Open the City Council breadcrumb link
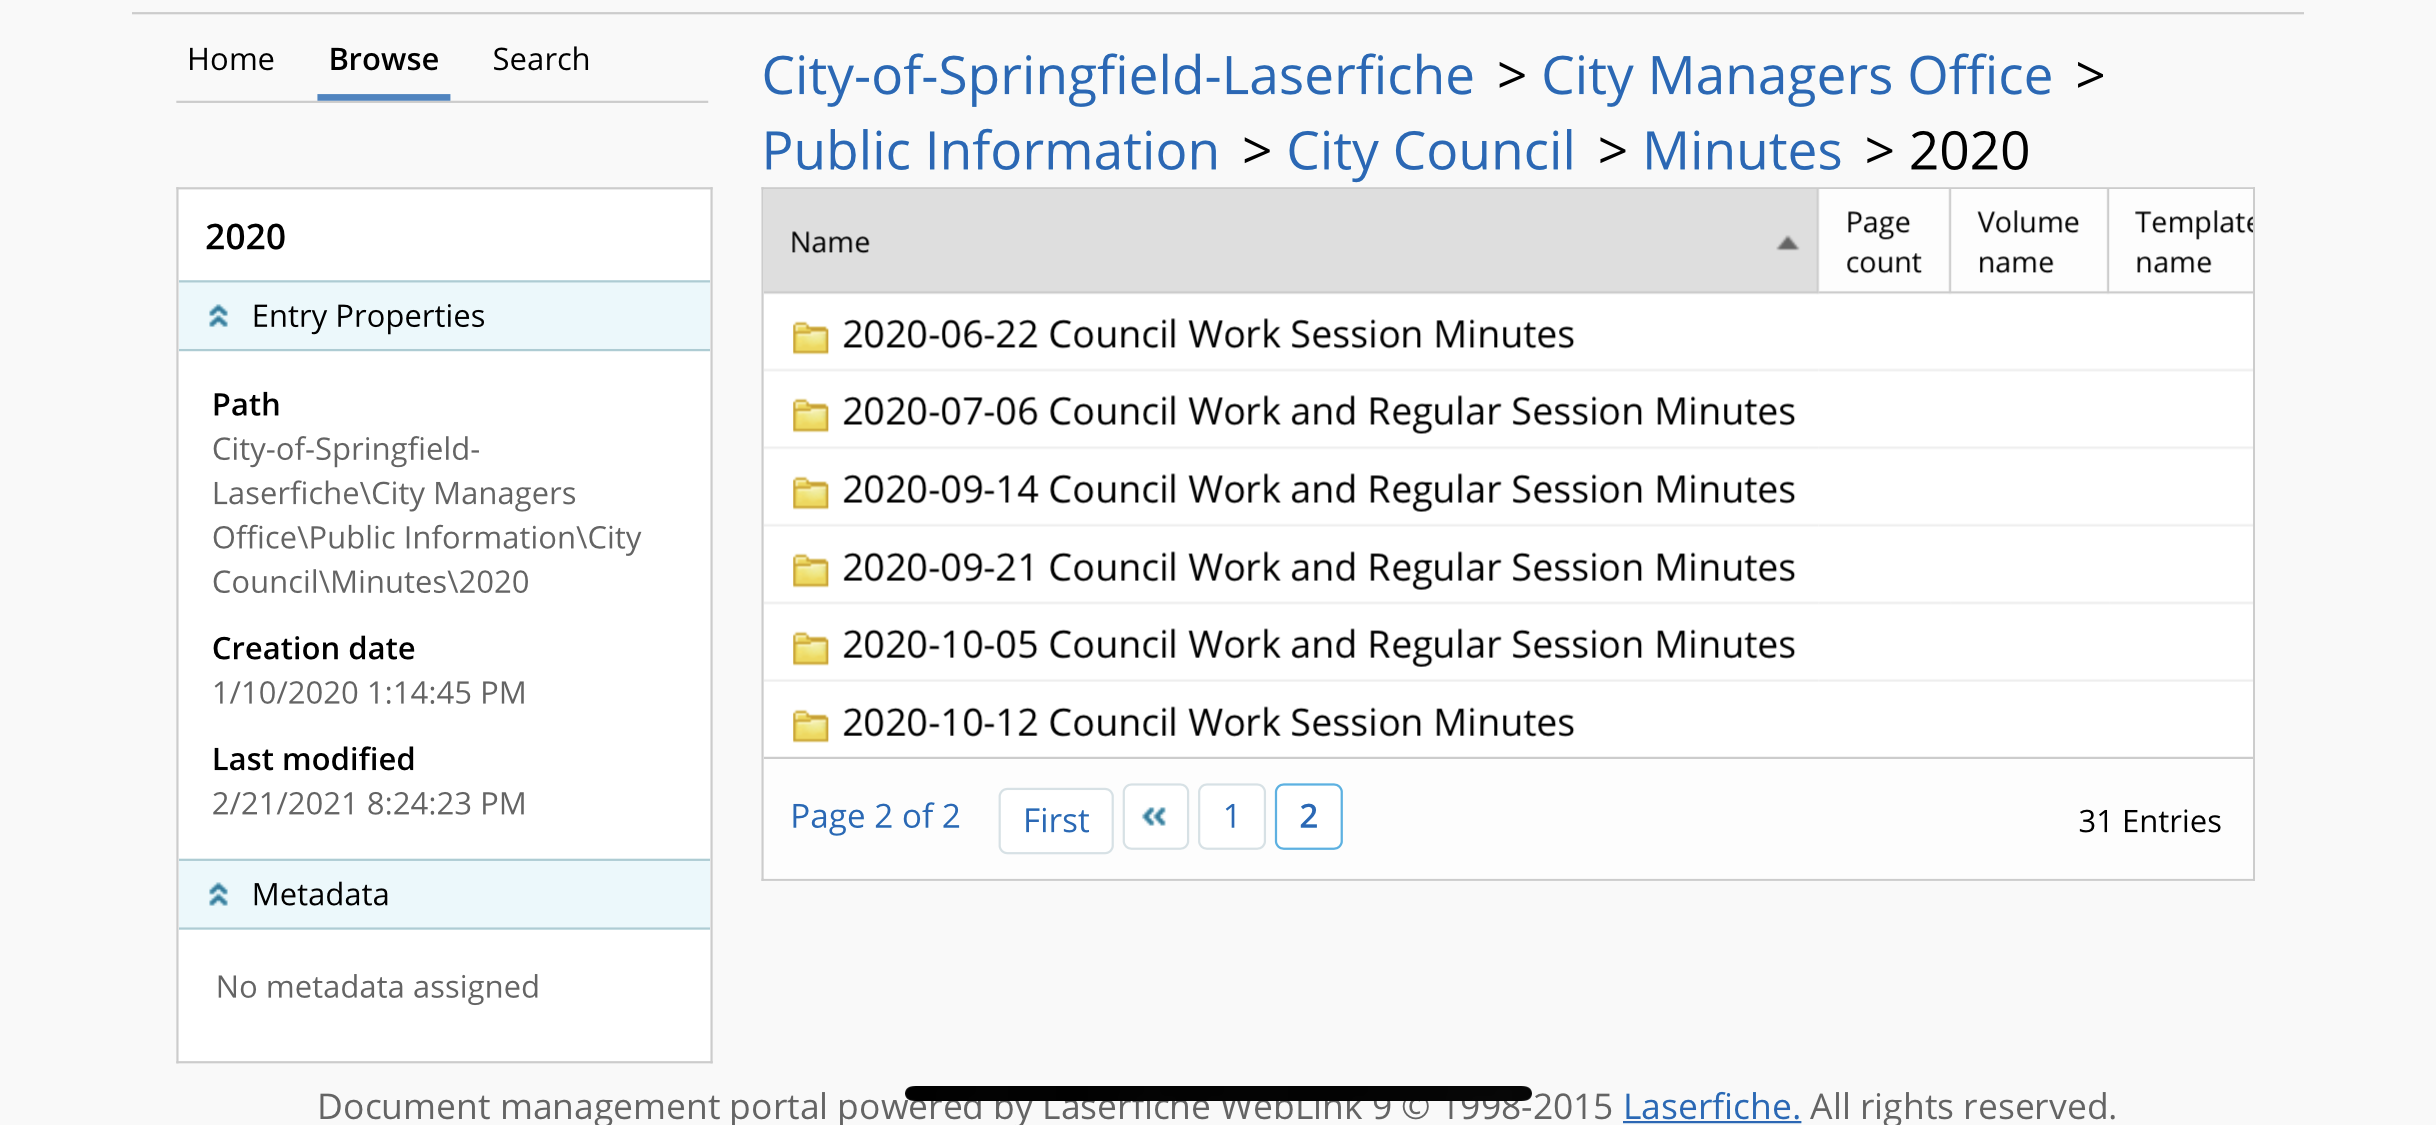 tap(1430, 151)
